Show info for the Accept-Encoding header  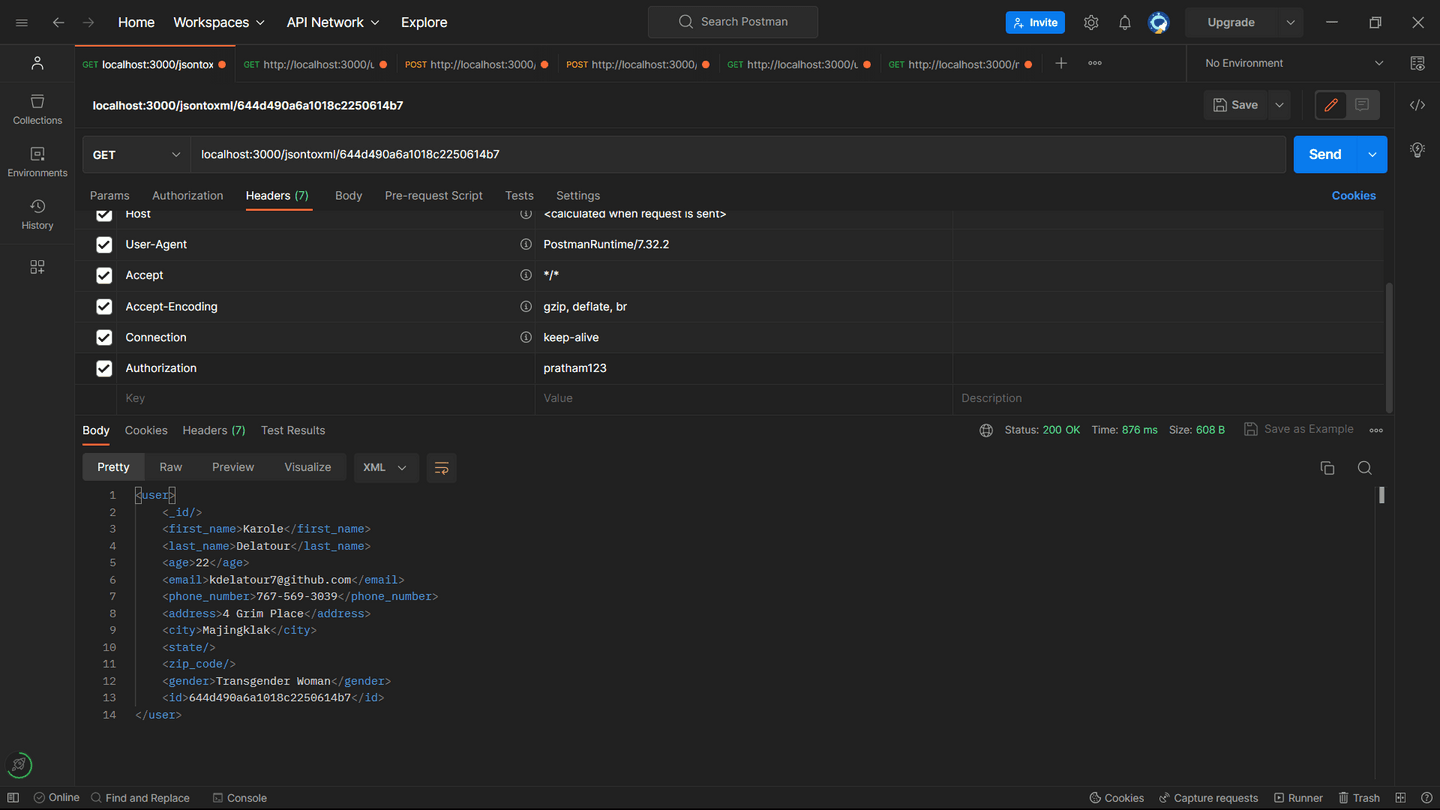[x=525, y=306]
